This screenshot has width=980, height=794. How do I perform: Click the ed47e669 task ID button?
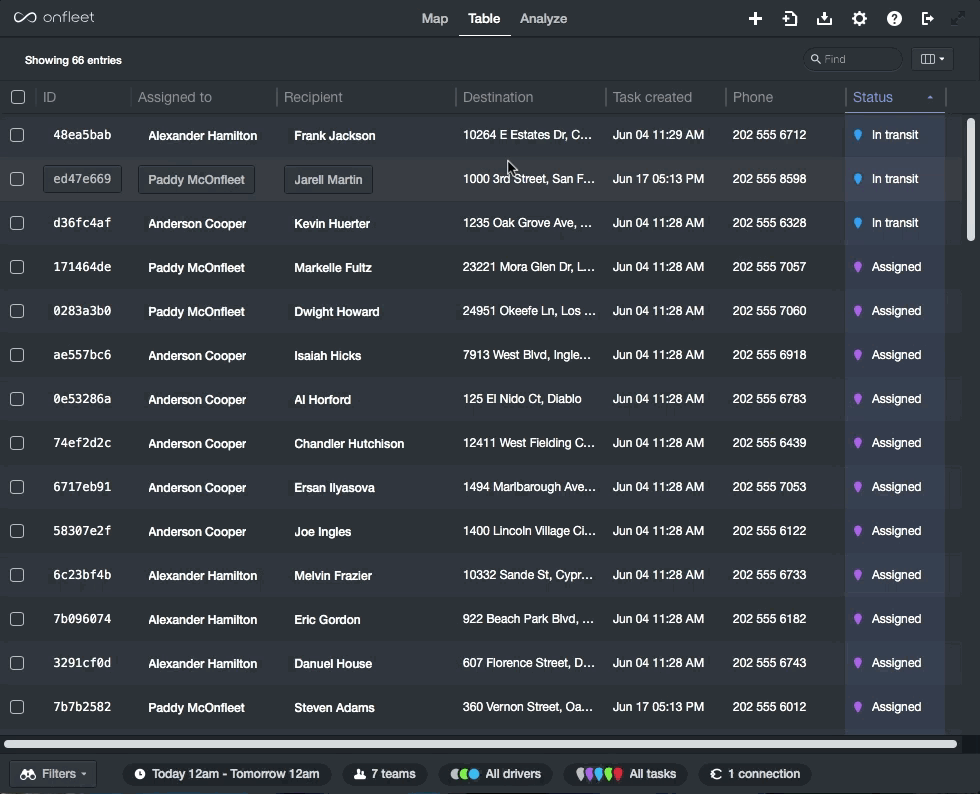point(82,179)
